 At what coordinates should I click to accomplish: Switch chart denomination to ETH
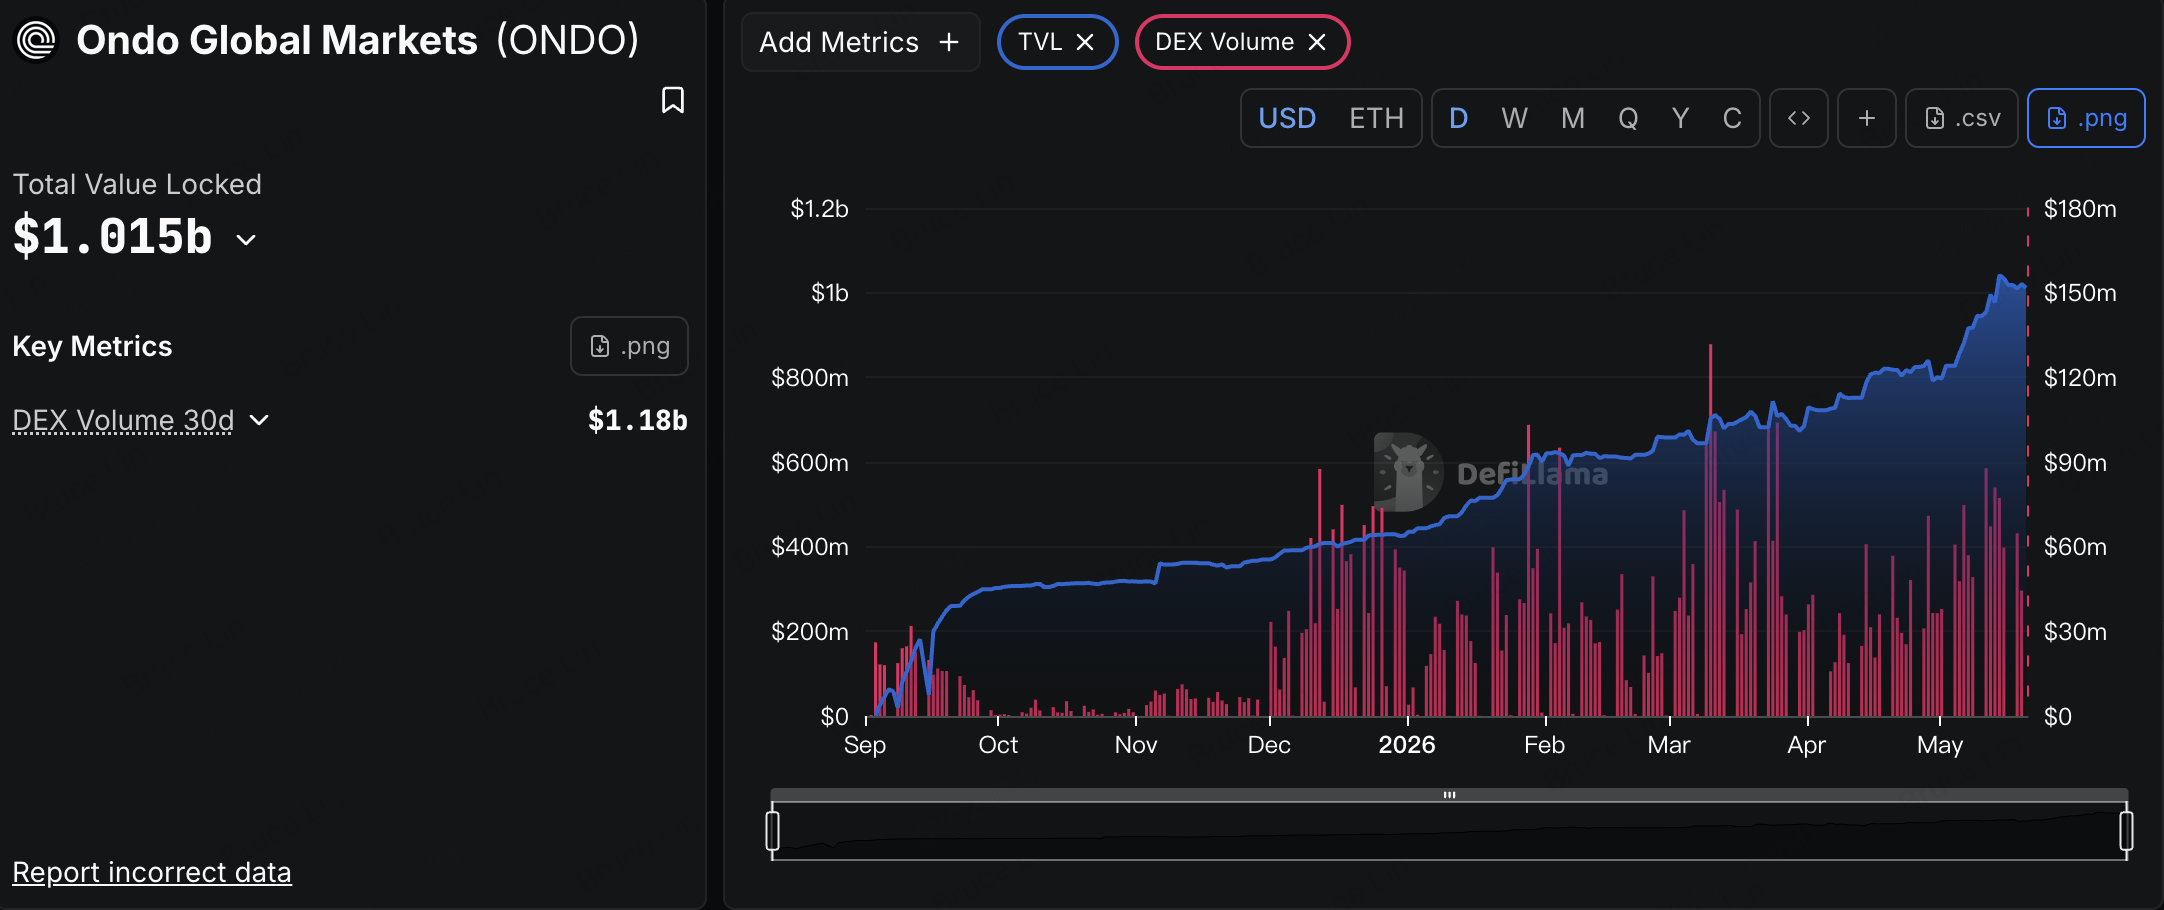[x=1376, y=118]
